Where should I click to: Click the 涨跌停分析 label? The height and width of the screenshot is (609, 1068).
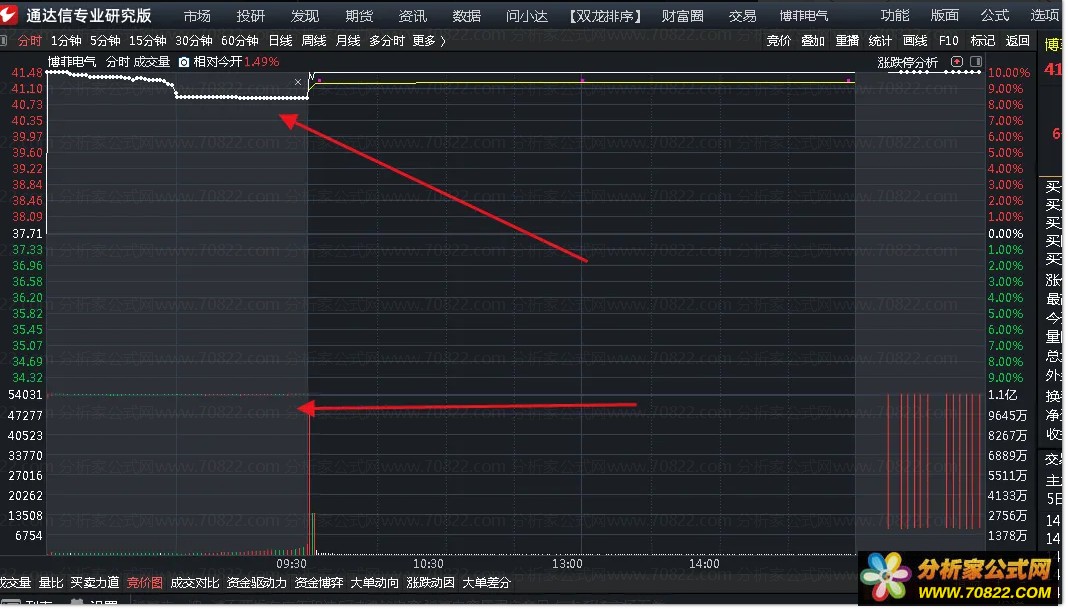click(x=908, y=63)
